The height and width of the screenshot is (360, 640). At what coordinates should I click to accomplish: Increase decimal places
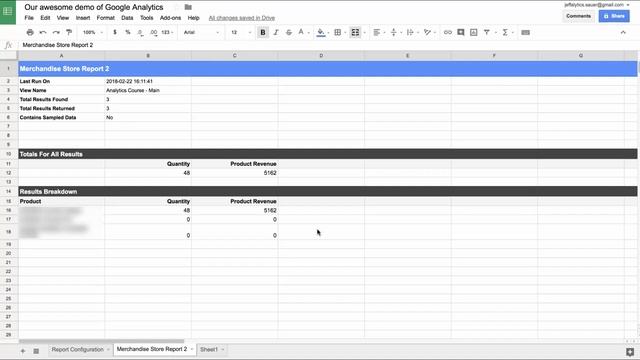(153, 32)
